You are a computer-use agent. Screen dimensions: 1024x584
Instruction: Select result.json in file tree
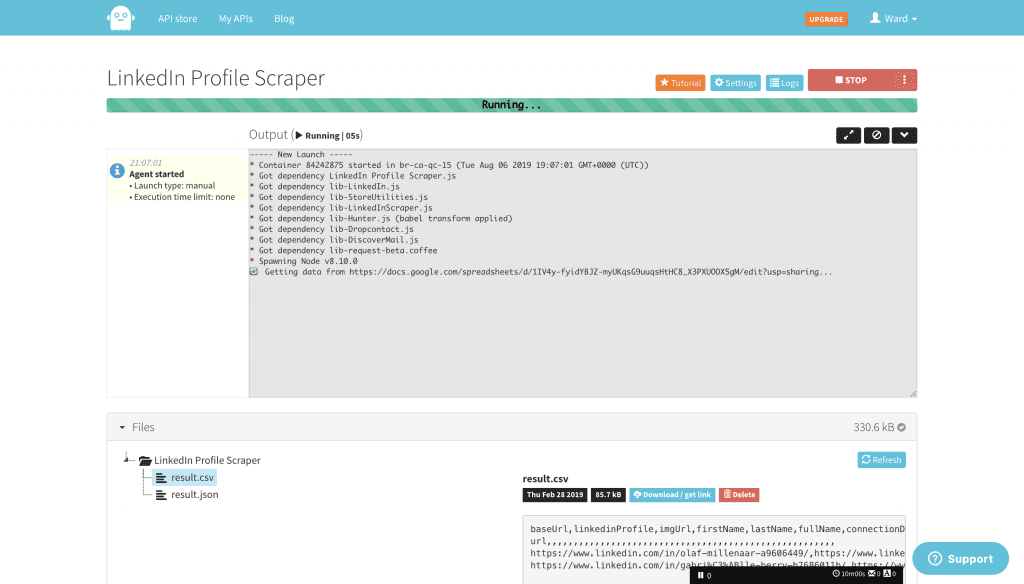187,495
